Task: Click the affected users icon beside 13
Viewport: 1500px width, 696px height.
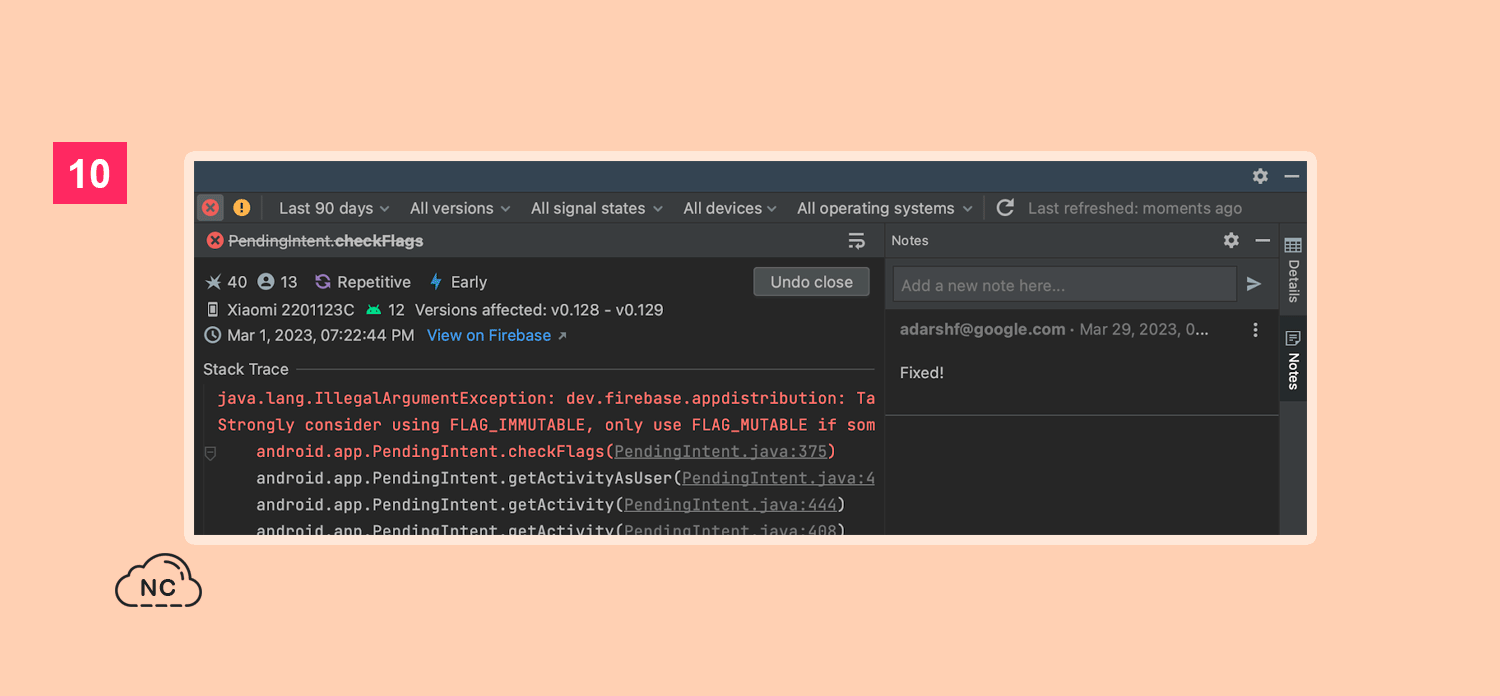Action: [x=266, y=282]
